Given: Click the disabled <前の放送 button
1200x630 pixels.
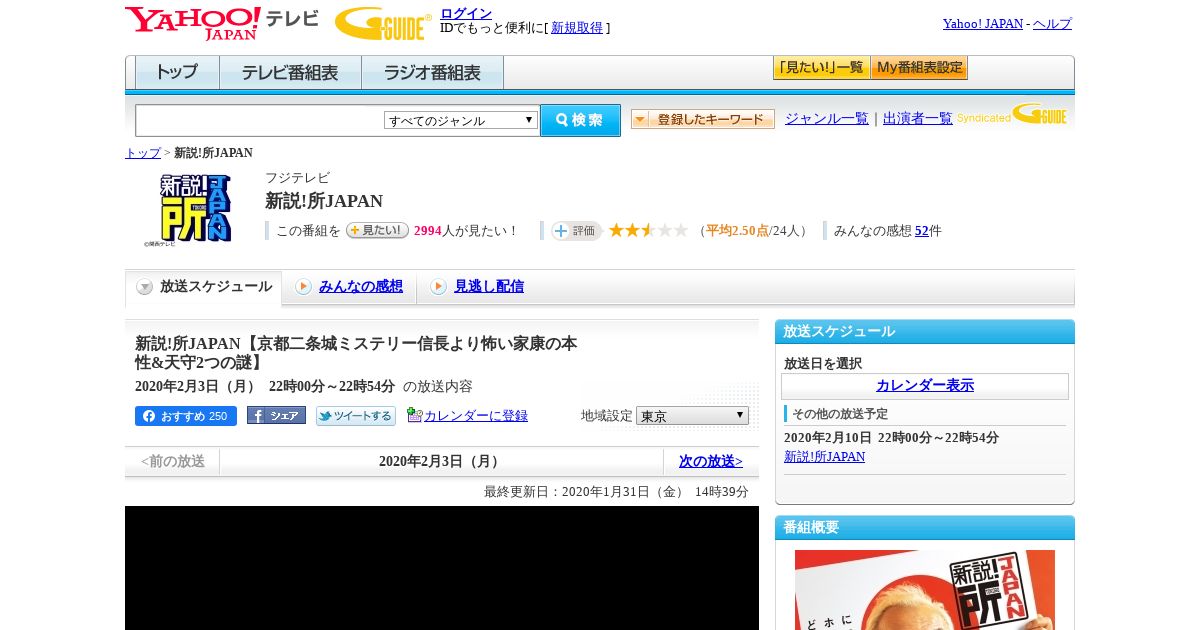Looking at the screenshot, I should 172,461.
